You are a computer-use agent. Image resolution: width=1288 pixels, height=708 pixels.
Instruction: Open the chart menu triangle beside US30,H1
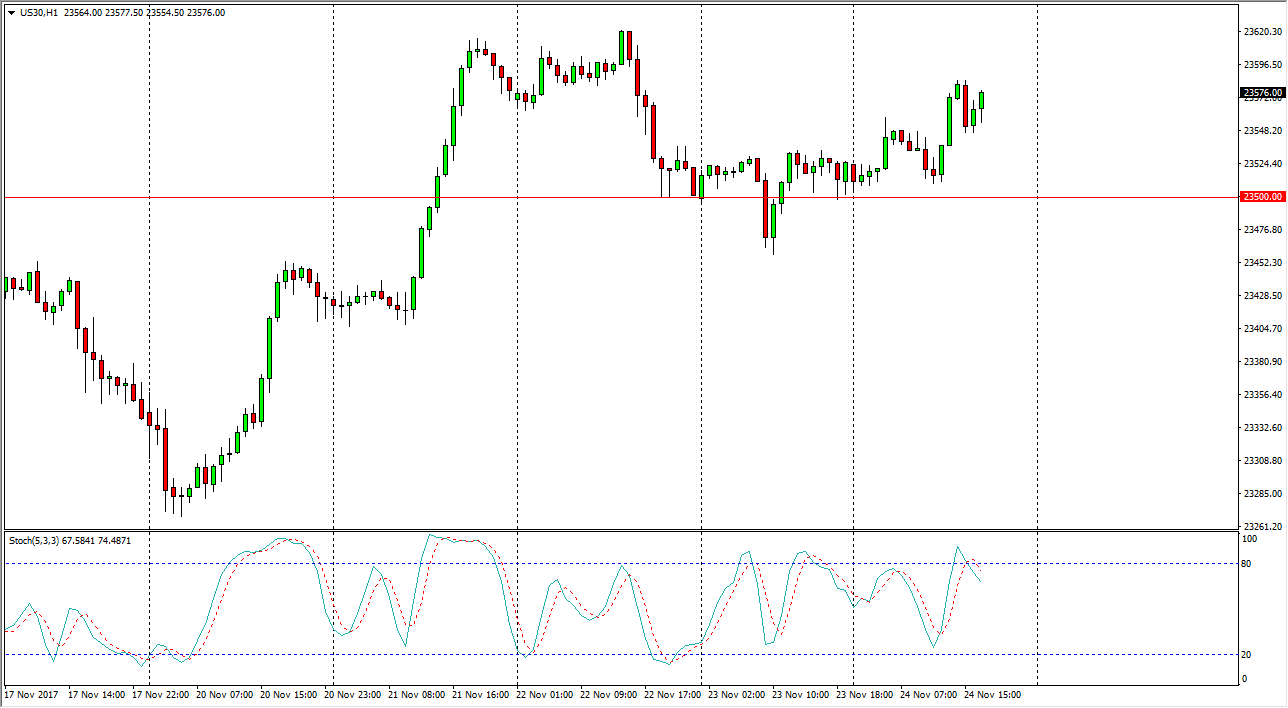[11, 13]
